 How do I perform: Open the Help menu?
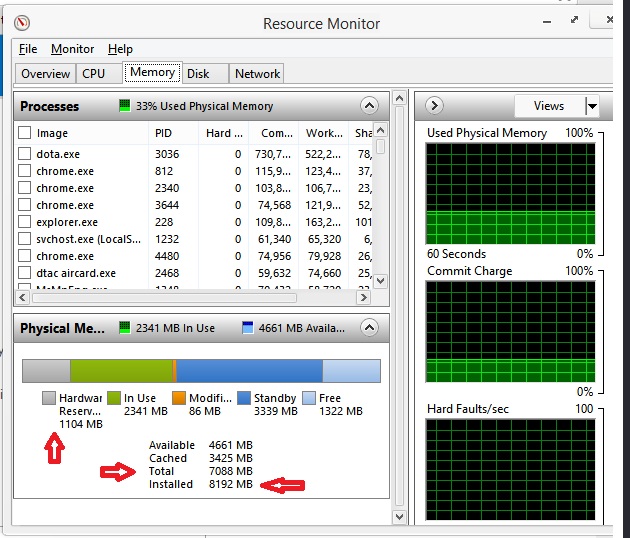(x=120, y=49)
